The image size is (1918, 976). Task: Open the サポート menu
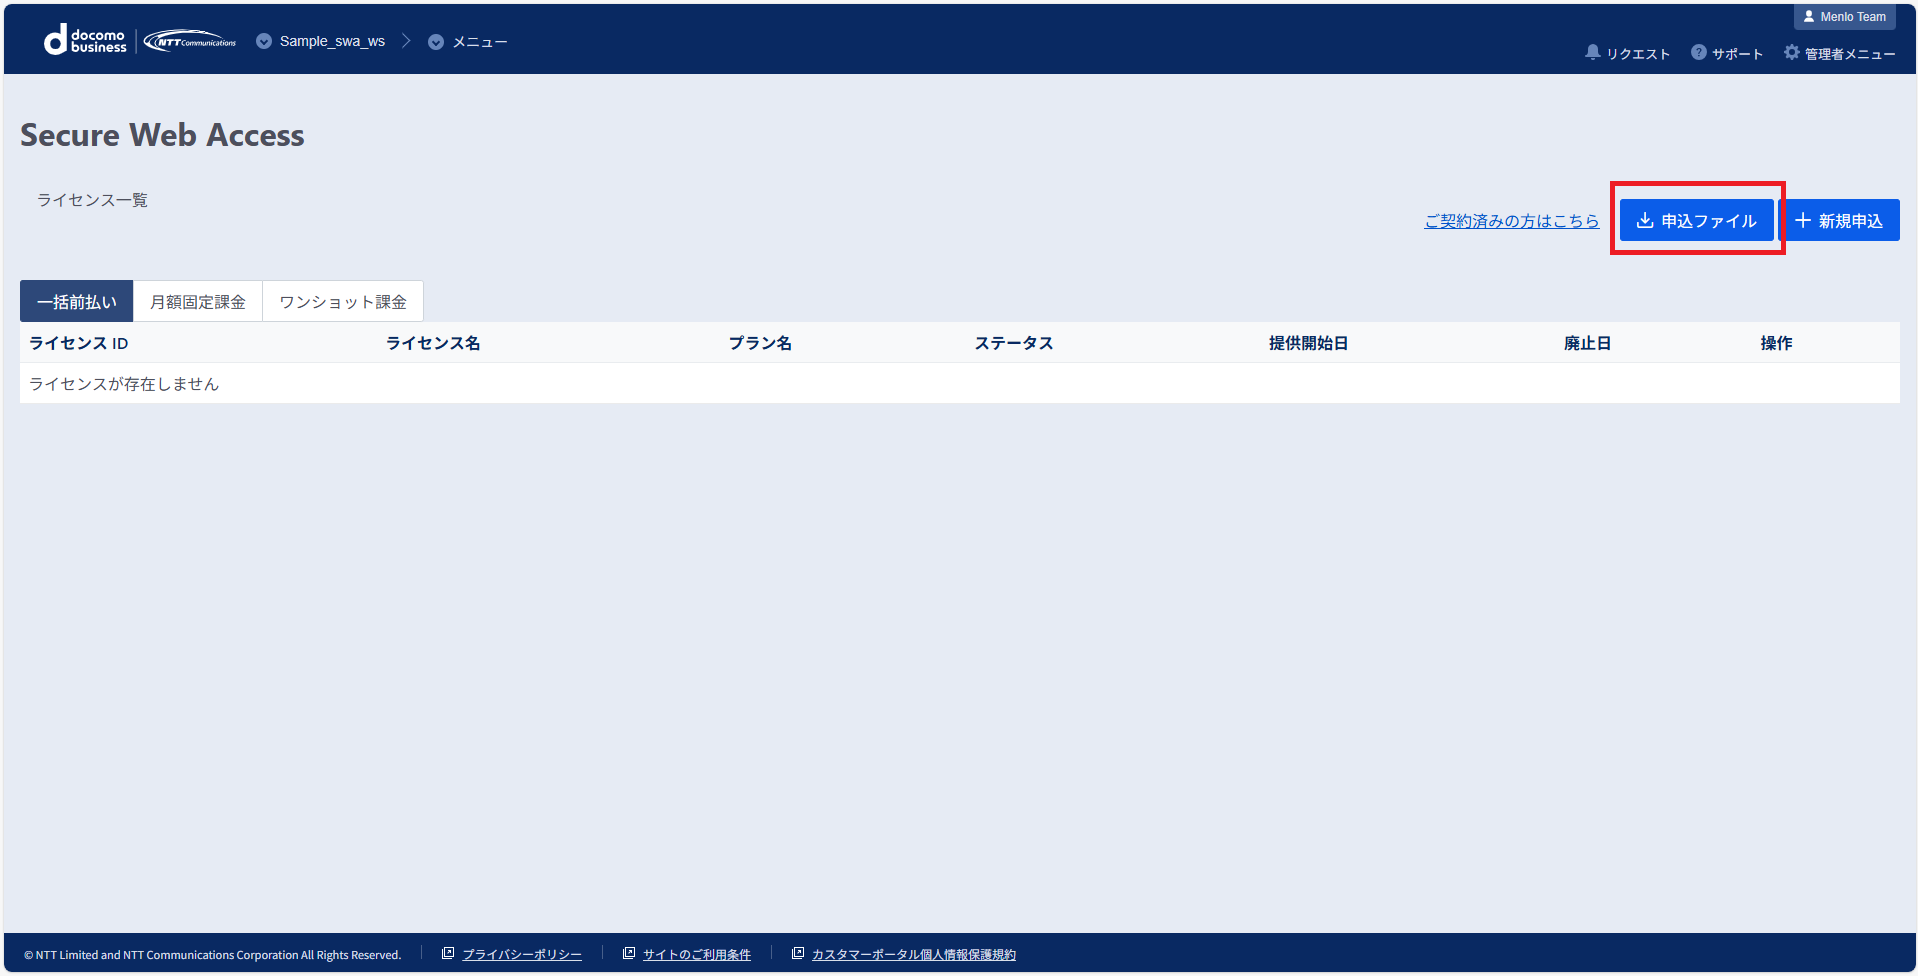tap(1727, 53)
